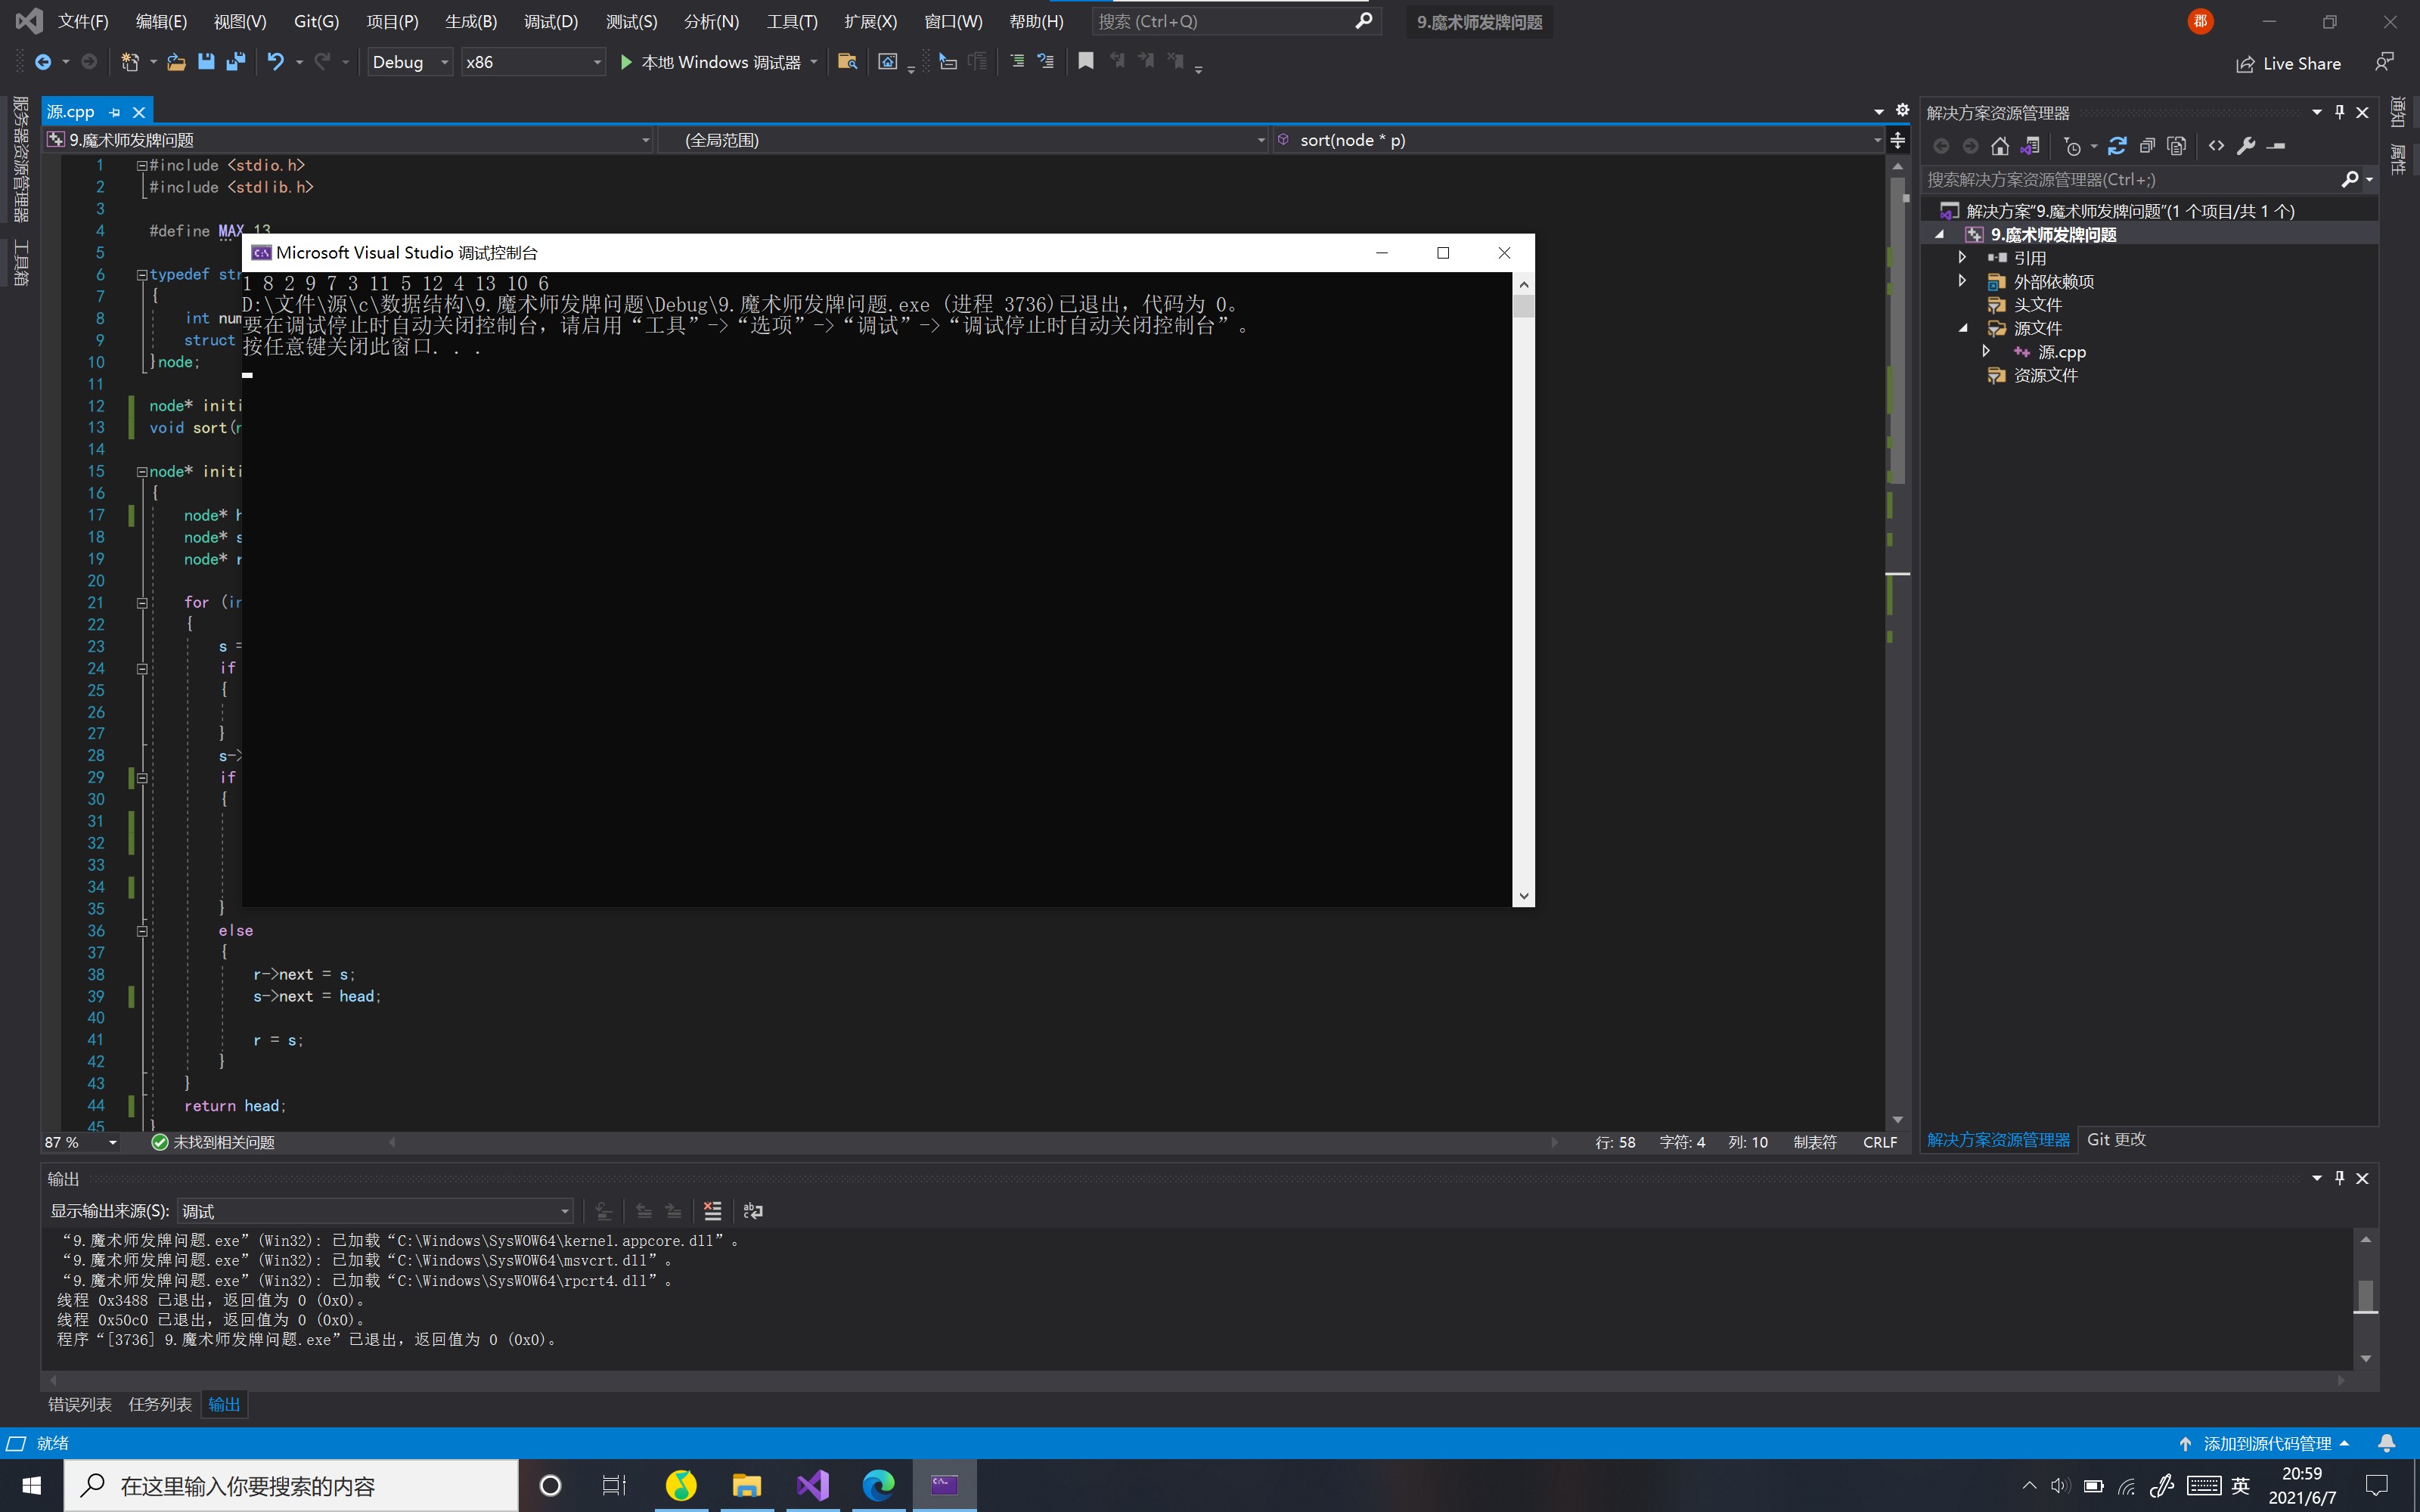Expand the 引用 node in Solution Explorer

coord(1962,258)
